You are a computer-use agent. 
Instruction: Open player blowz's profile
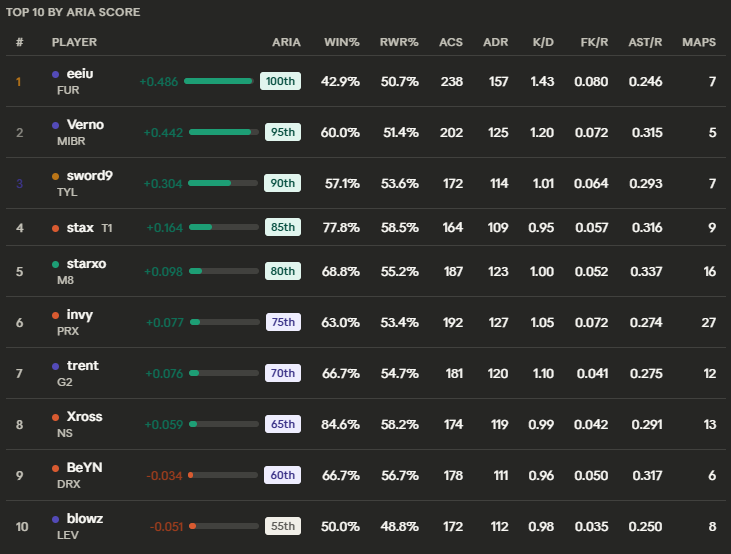coord(85,519)
